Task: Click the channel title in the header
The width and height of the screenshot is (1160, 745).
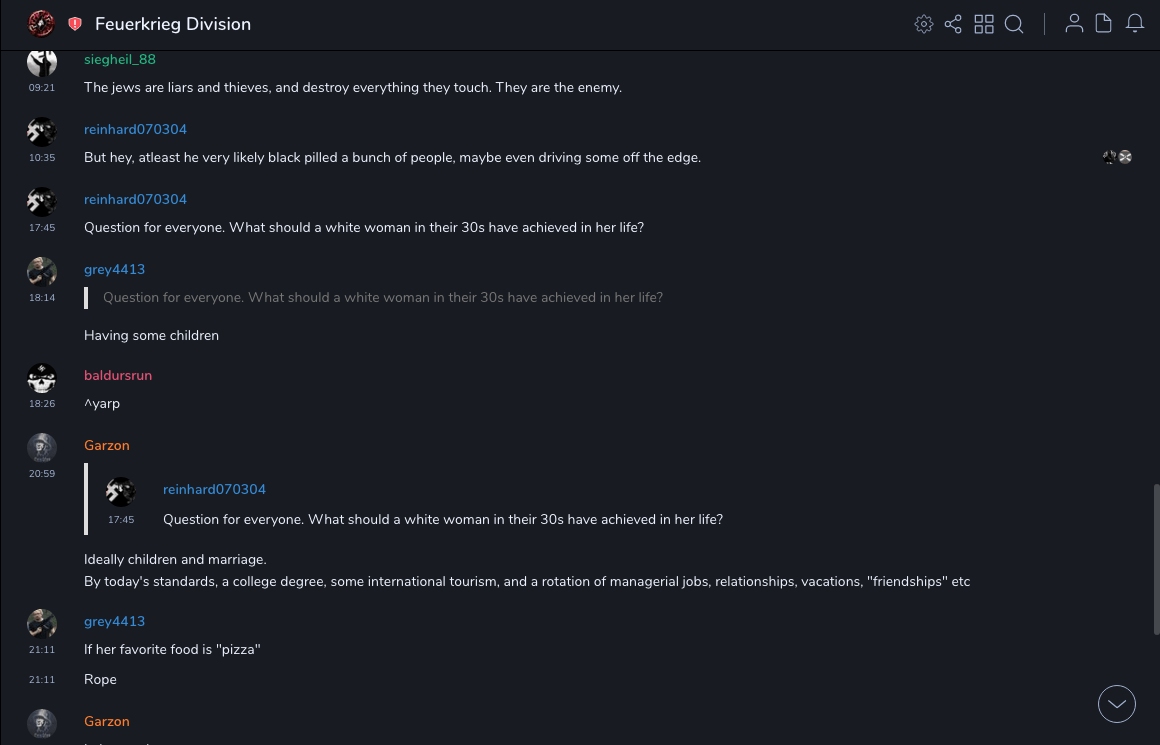Action: coord(173,24)
